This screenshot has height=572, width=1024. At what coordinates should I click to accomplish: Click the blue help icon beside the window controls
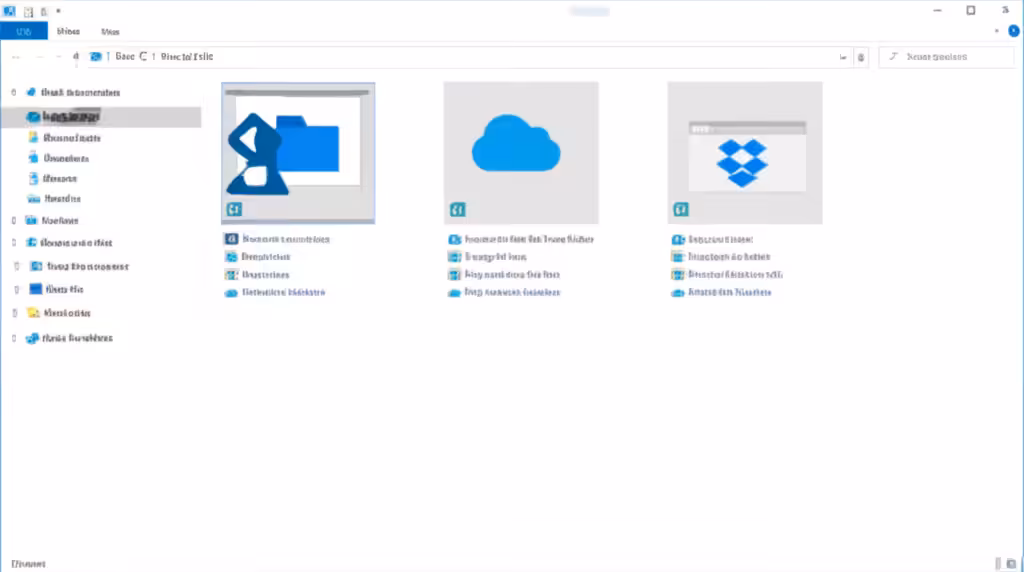coord(1014,31)
